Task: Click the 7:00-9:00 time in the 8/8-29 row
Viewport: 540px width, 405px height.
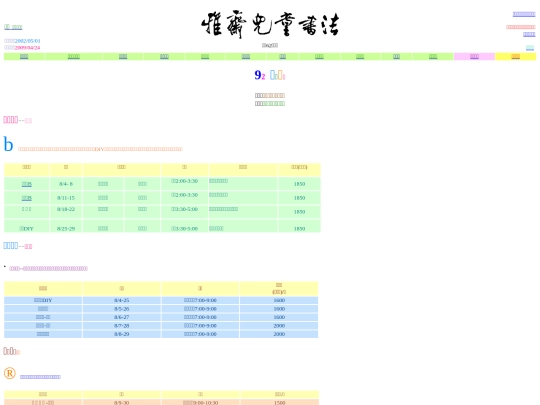Action: pos(200,334)
